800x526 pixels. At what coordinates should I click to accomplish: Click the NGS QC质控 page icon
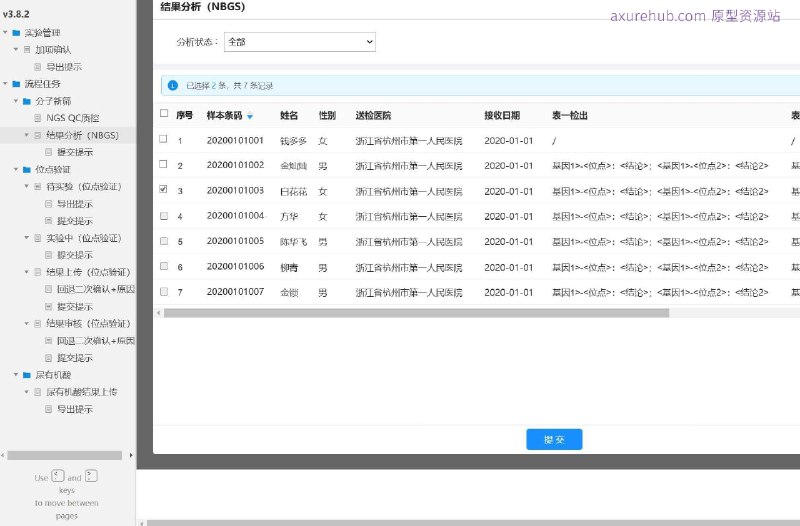38,118
